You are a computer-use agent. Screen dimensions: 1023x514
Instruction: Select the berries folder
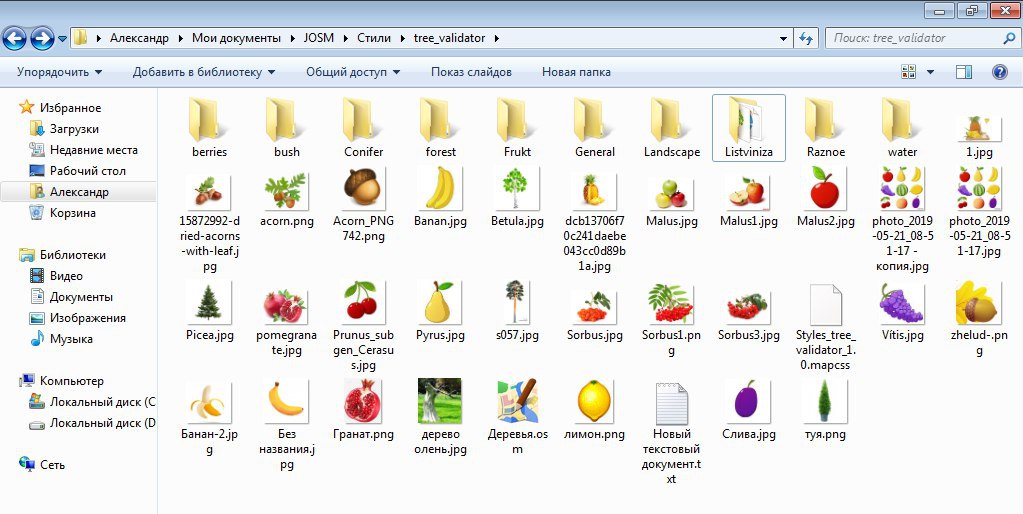tap(209, 128)
